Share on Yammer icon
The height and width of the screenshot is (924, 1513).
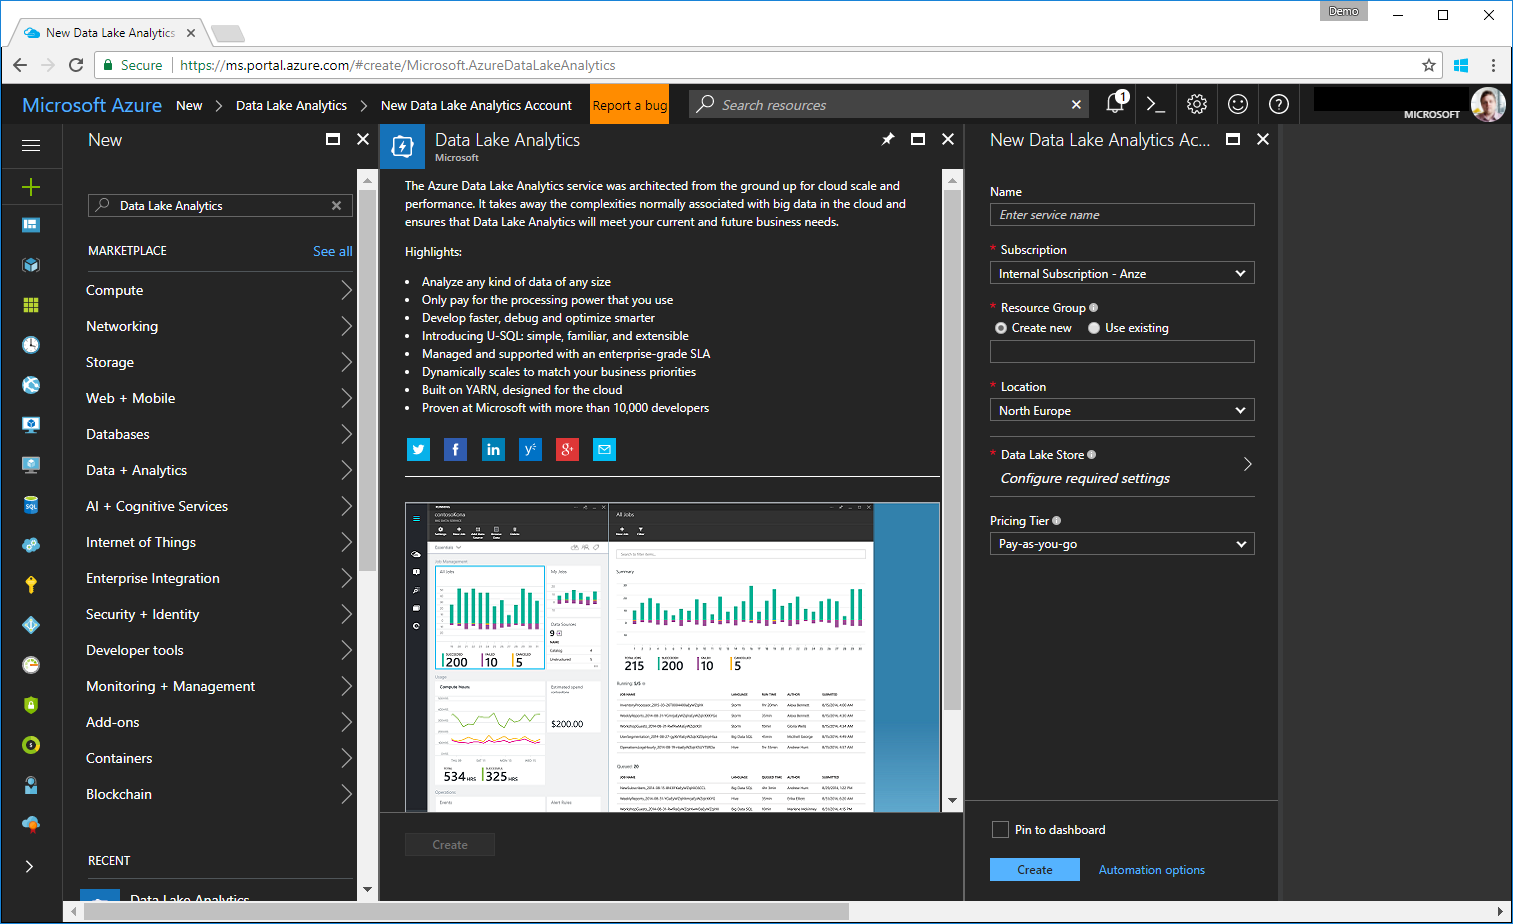pos(530,450)
